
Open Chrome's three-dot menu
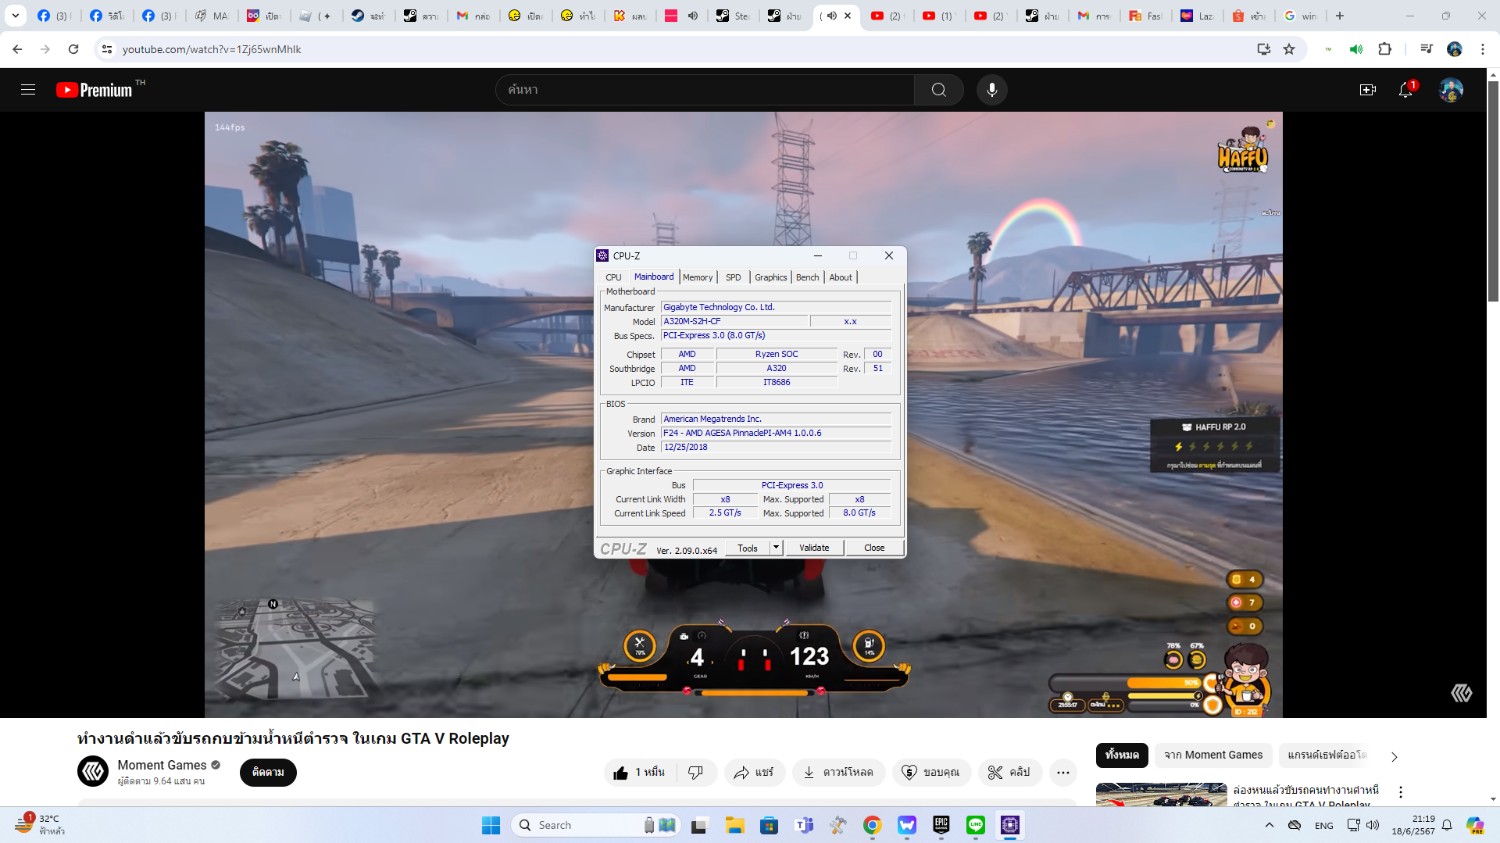click(x=1482, y=49)
